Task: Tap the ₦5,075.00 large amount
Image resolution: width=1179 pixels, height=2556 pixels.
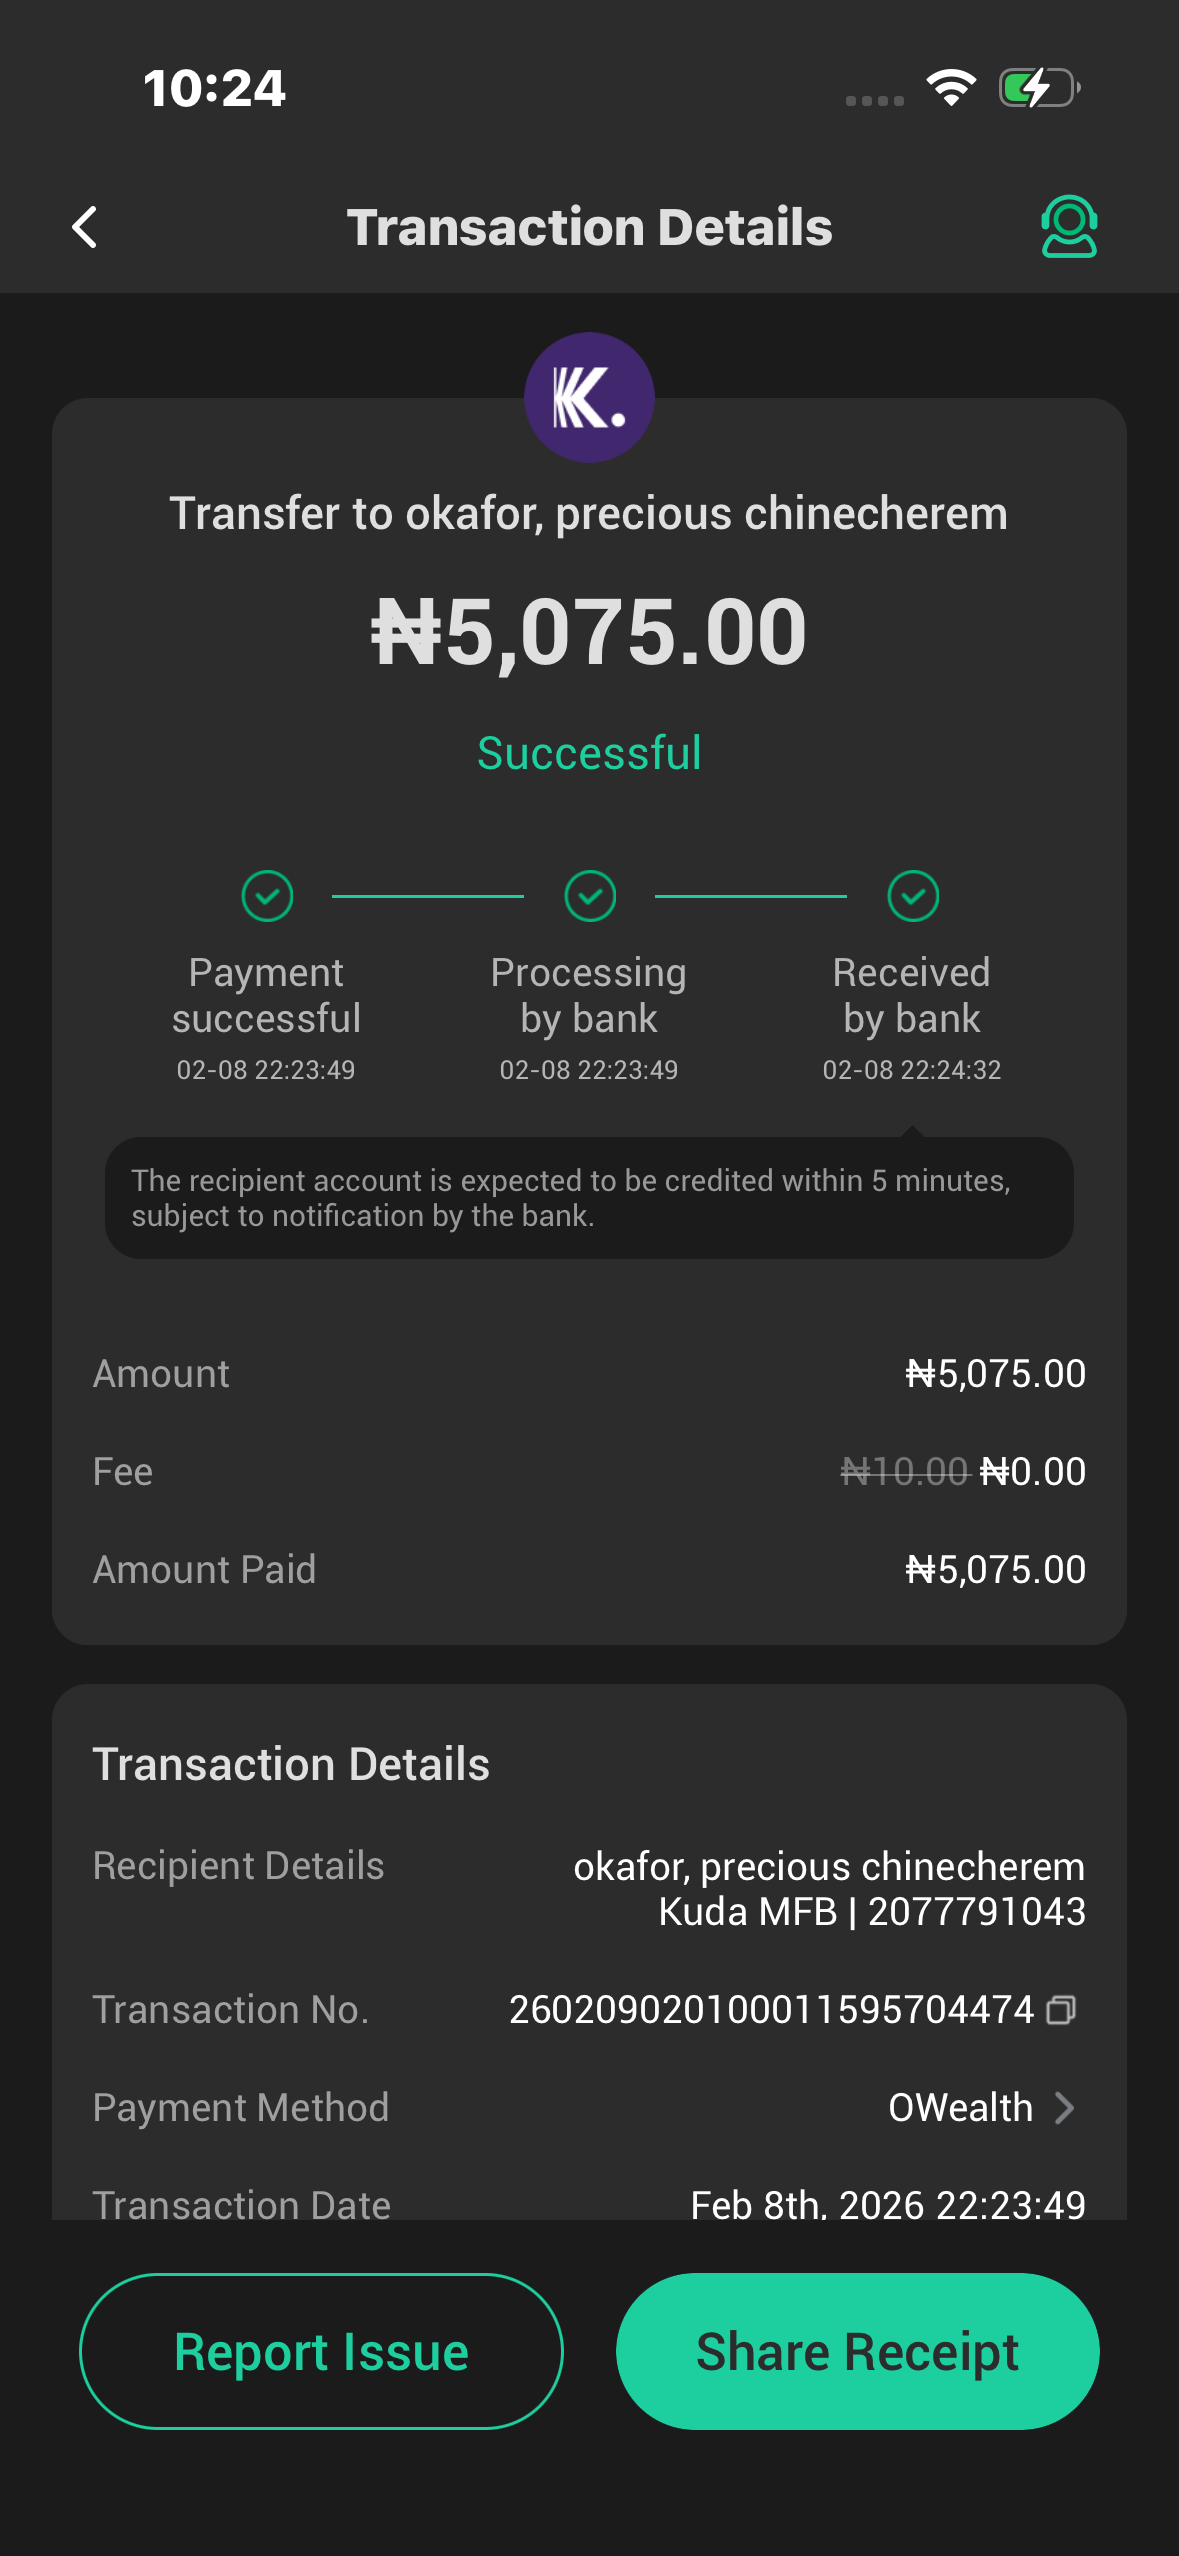Action: point(589,632)
